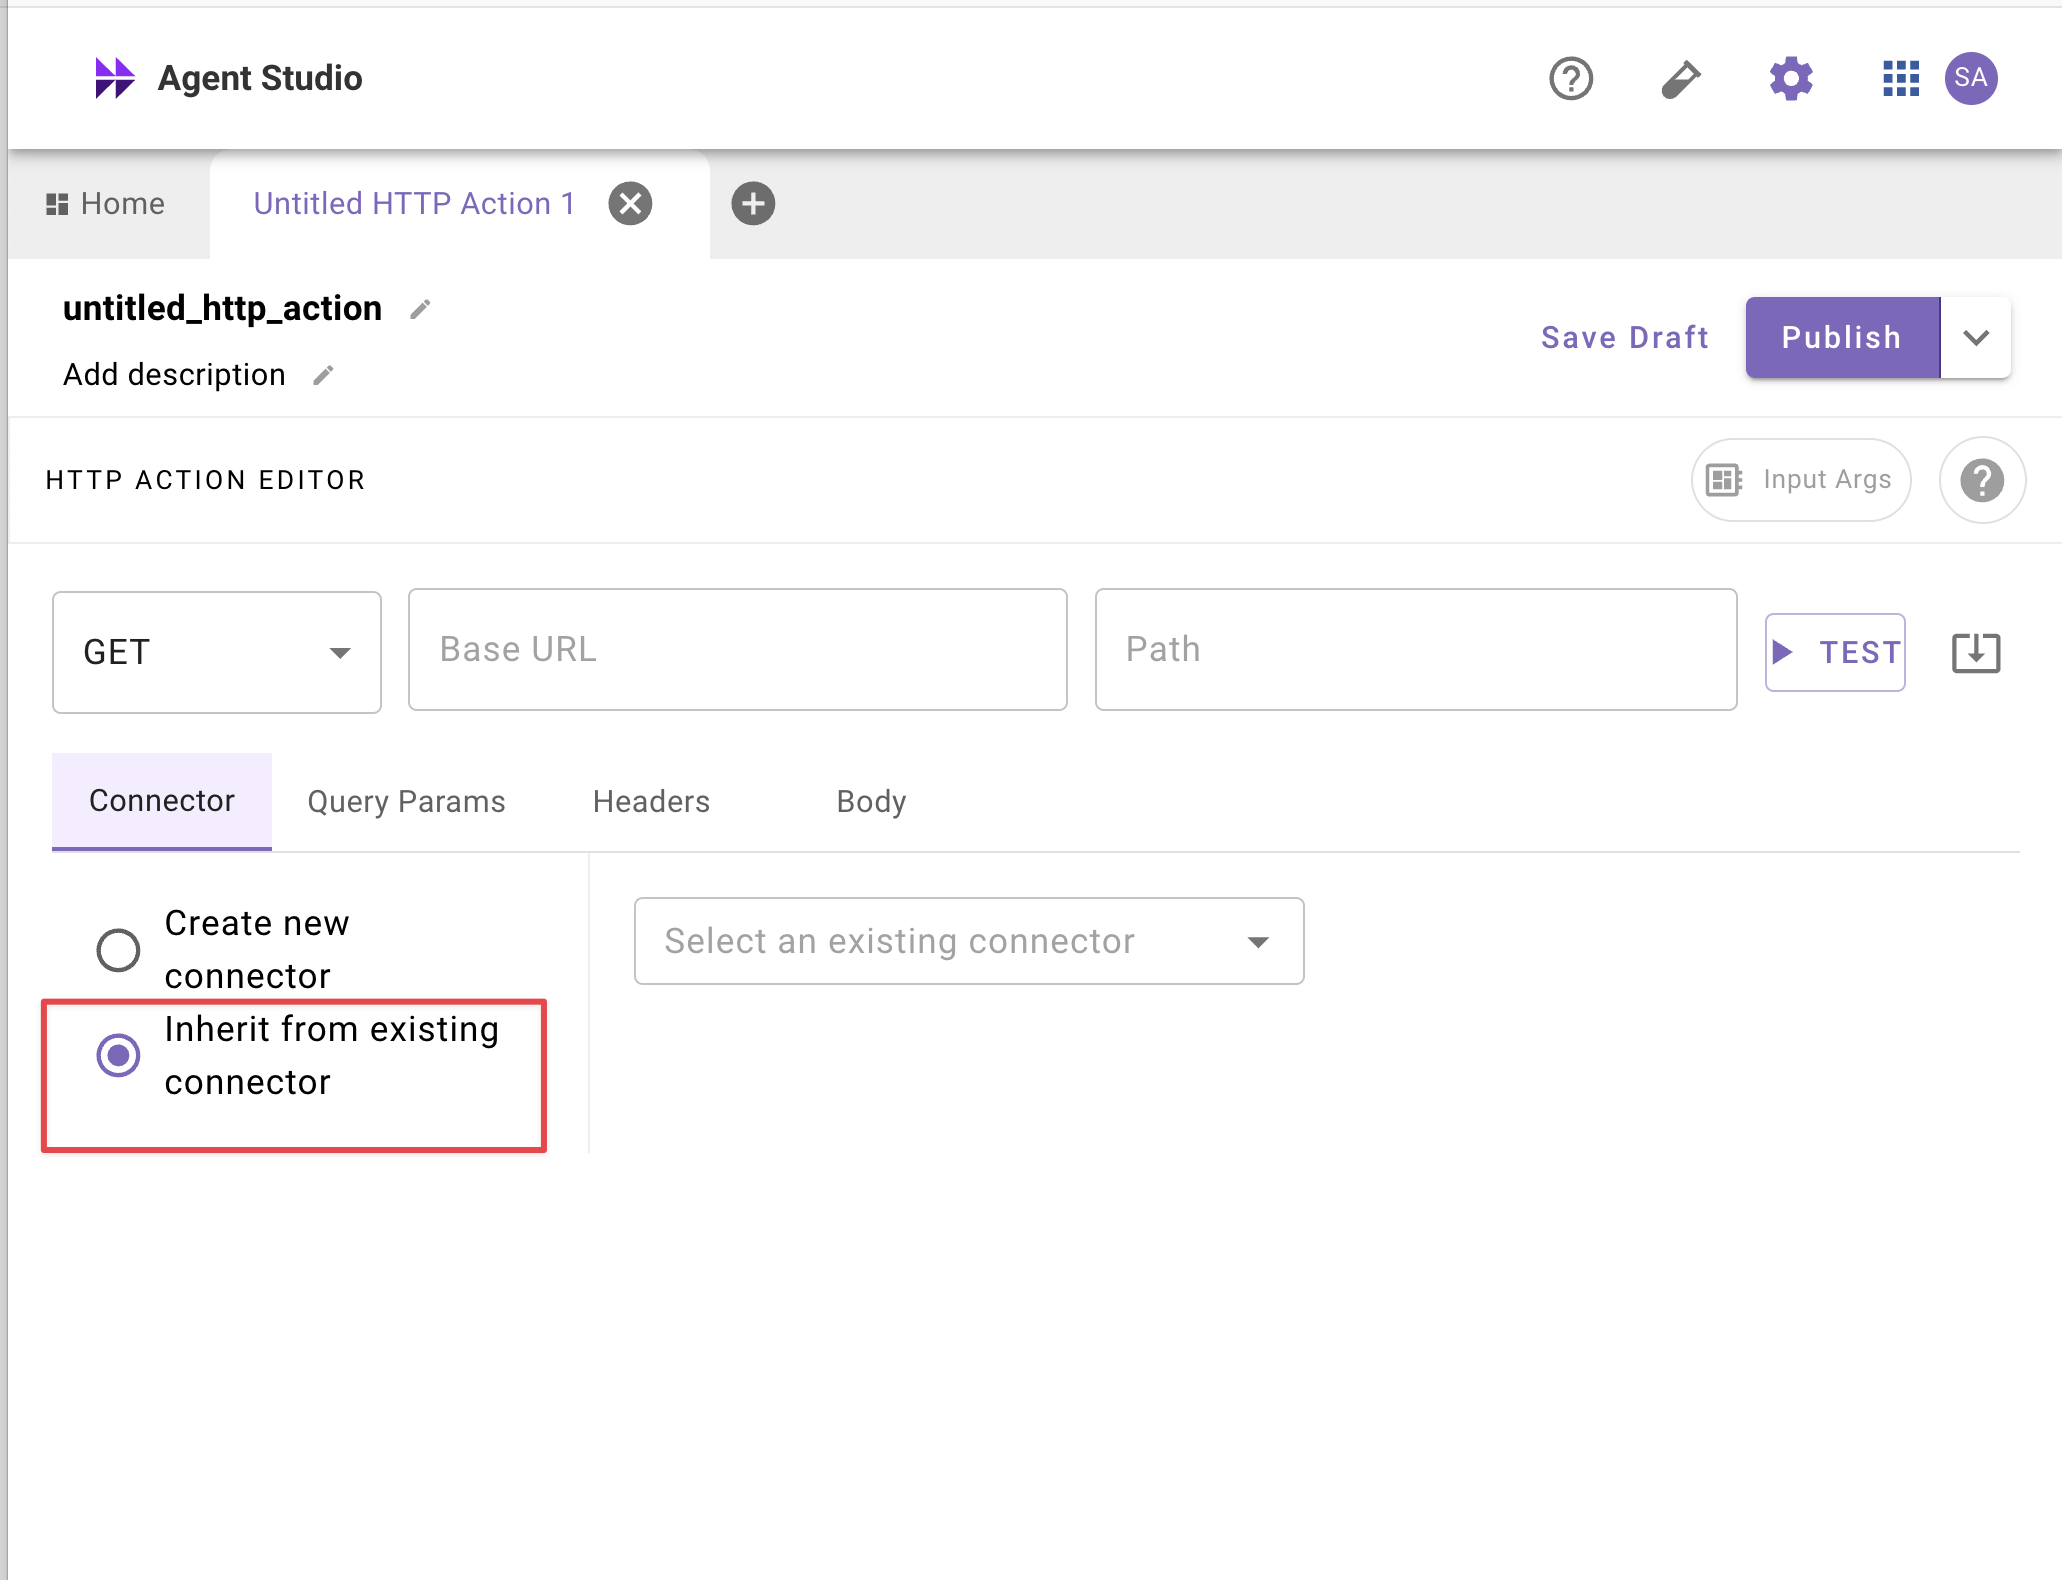The image size is (2062, 1580).
Task: Open the SA user avatar menu
Action: click(1971, 78)
